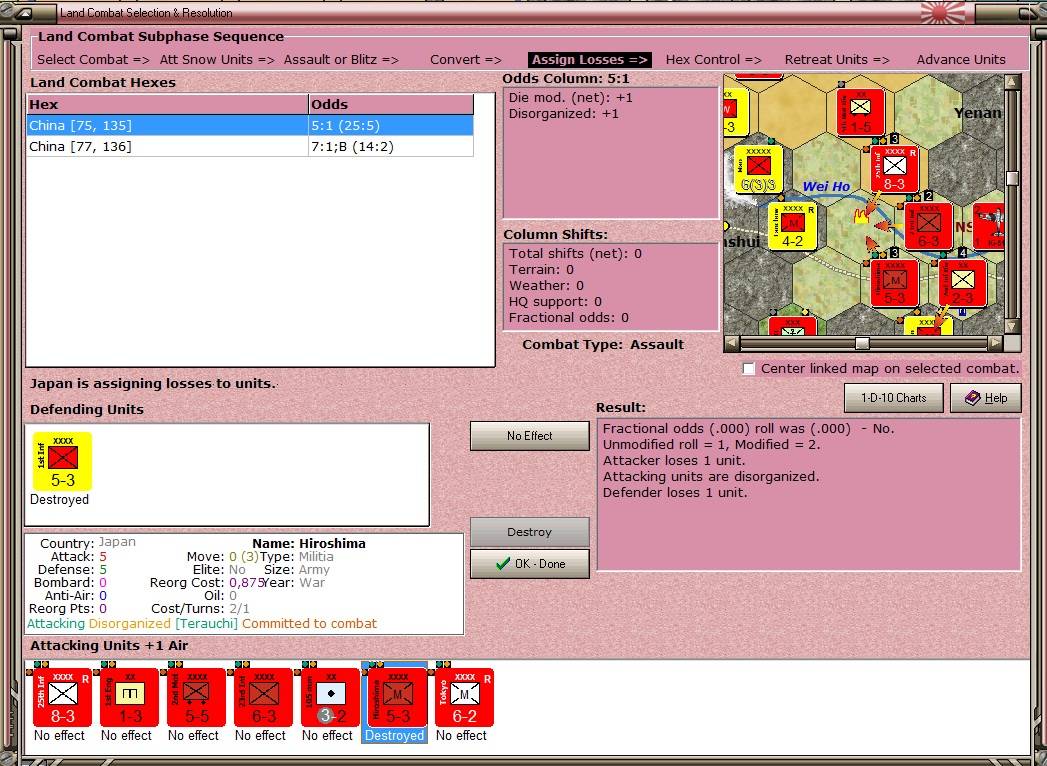Click the Odds column header
Viewport: 1047px width, 766px height.
tap(391, 104)
